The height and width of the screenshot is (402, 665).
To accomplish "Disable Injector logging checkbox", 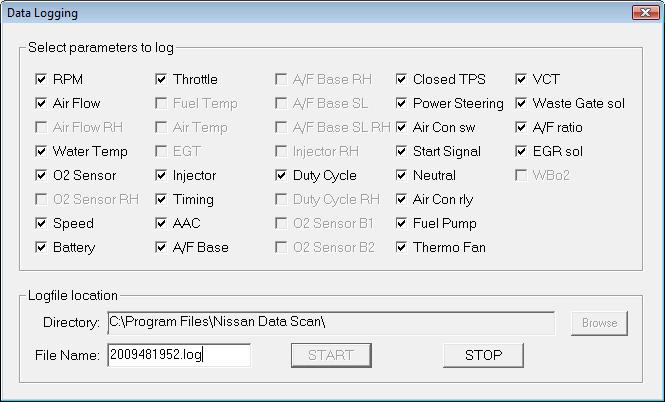I will [161, 175].
